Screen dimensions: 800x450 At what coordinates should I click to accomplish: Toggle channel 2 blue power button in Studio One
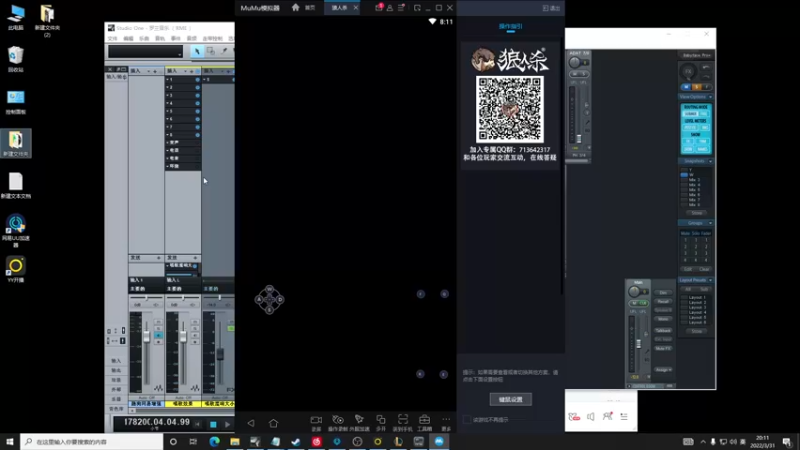point(197,87)
